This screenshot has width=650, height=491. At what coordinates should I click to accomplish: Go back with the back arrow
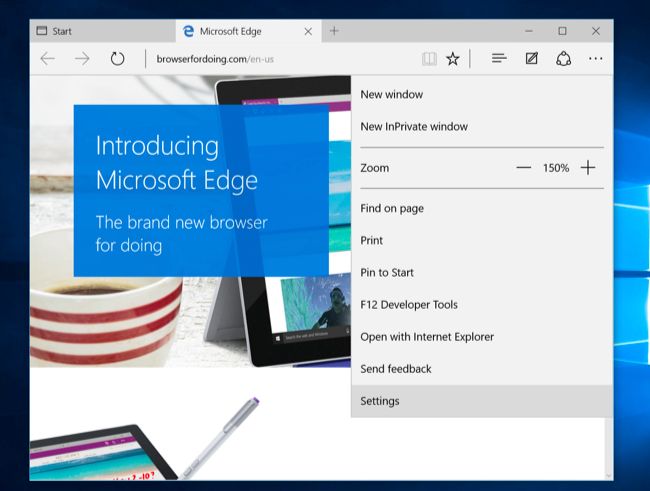[48, 59]
